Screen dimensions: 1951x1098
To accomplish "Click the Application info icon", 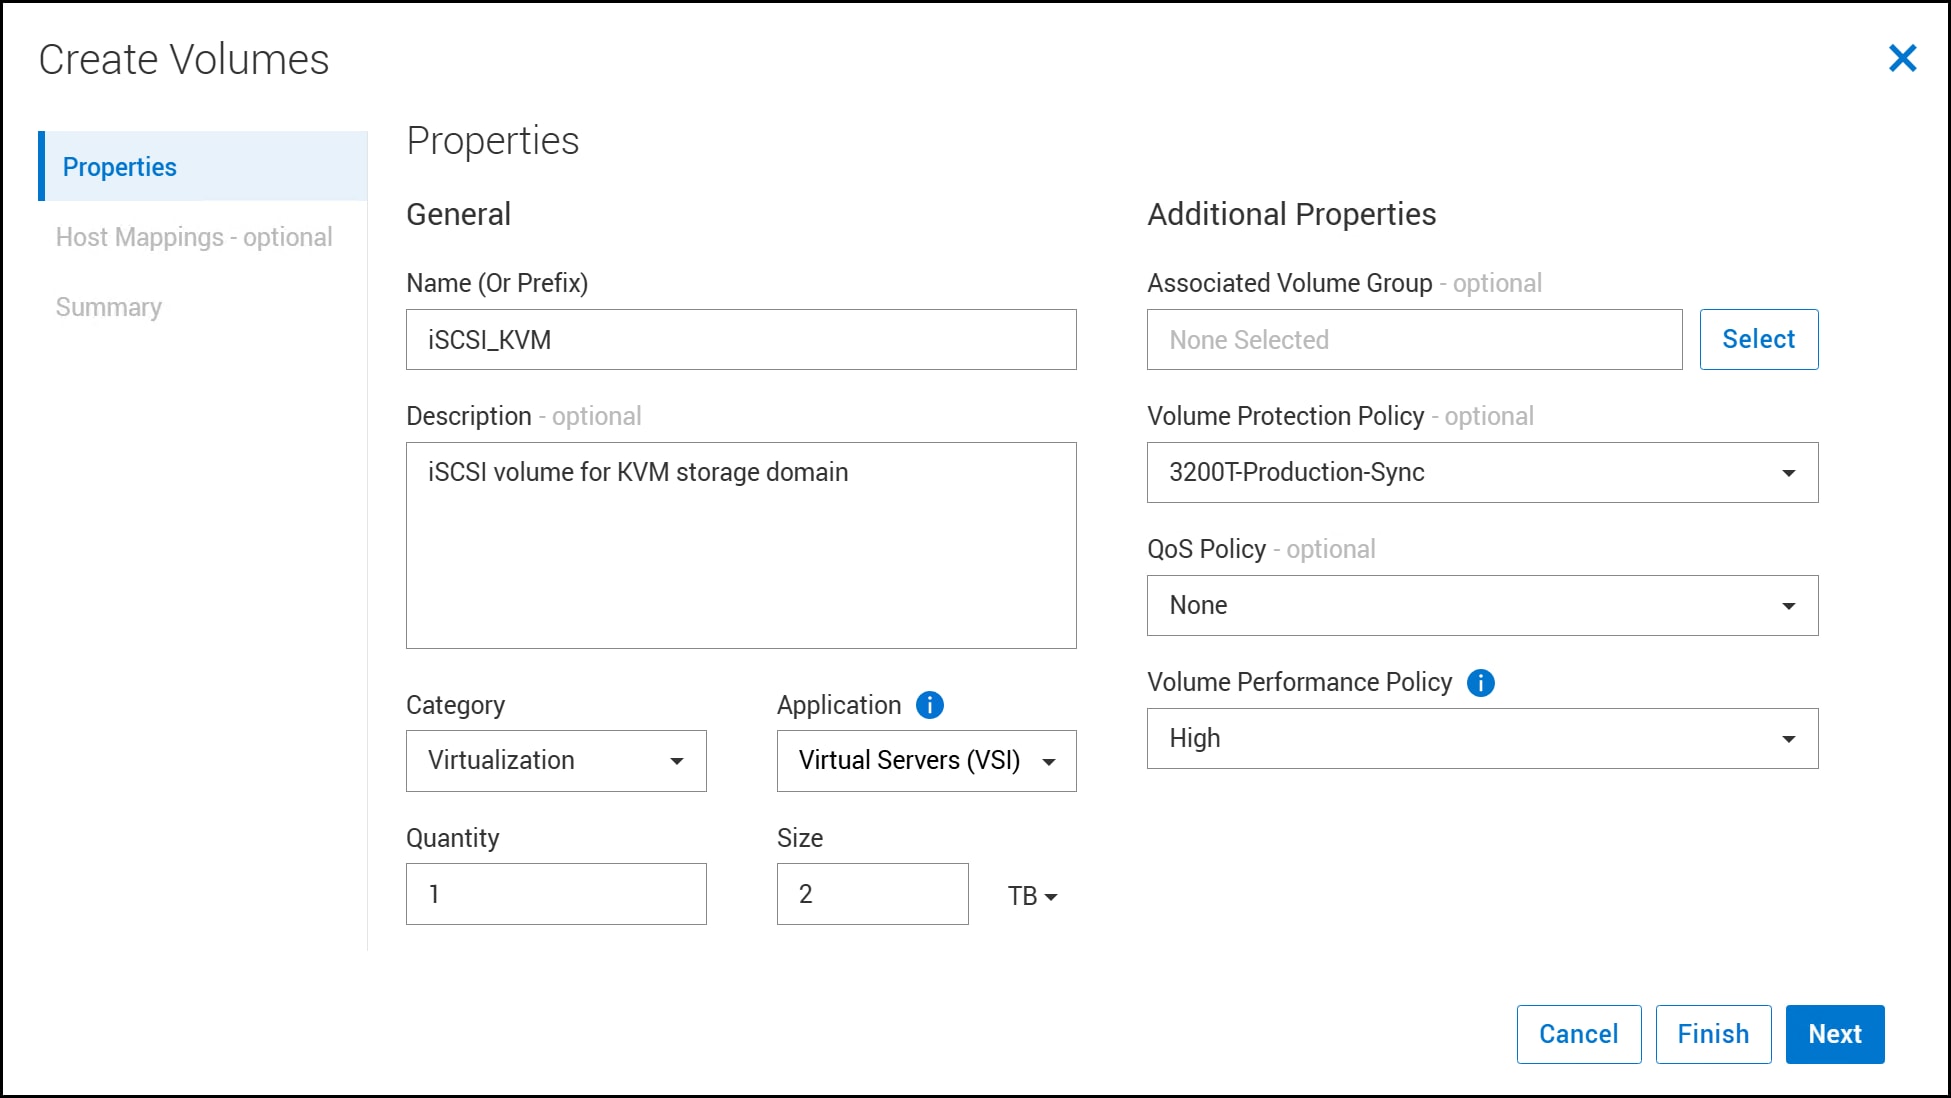I will (x=930, y=705).
